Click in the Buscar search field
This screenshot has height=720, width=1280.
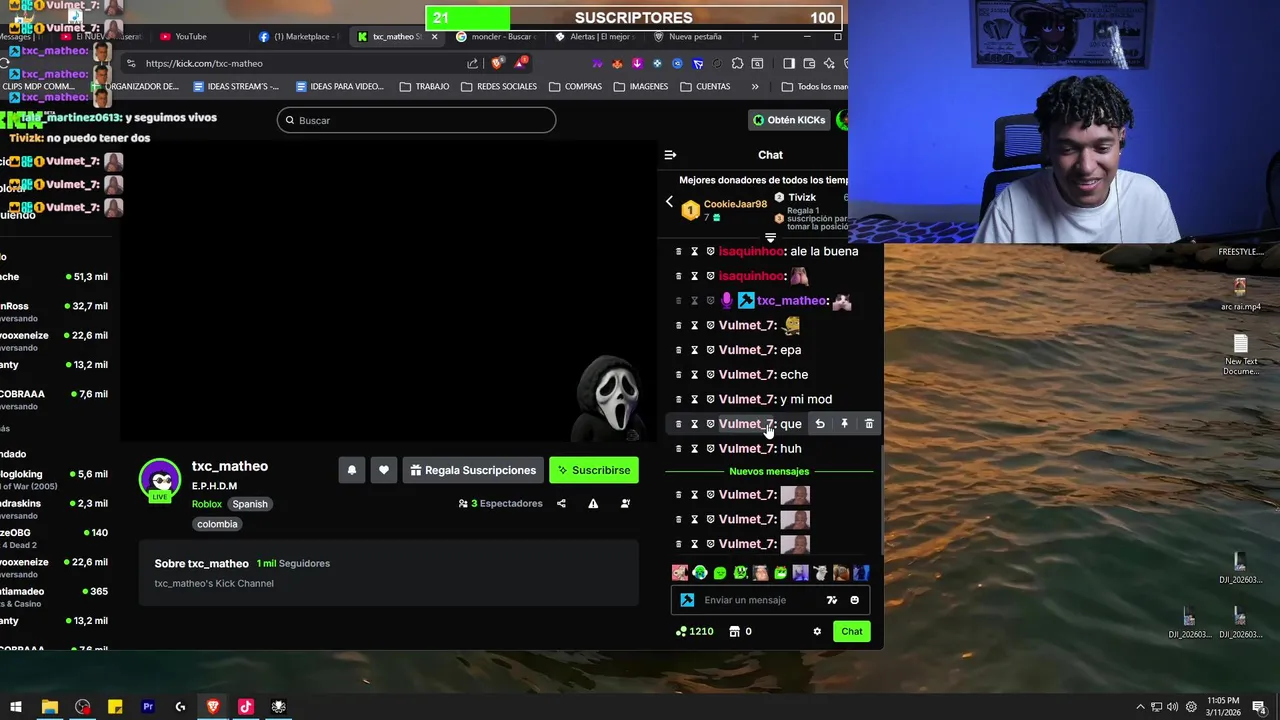(416, 120)
